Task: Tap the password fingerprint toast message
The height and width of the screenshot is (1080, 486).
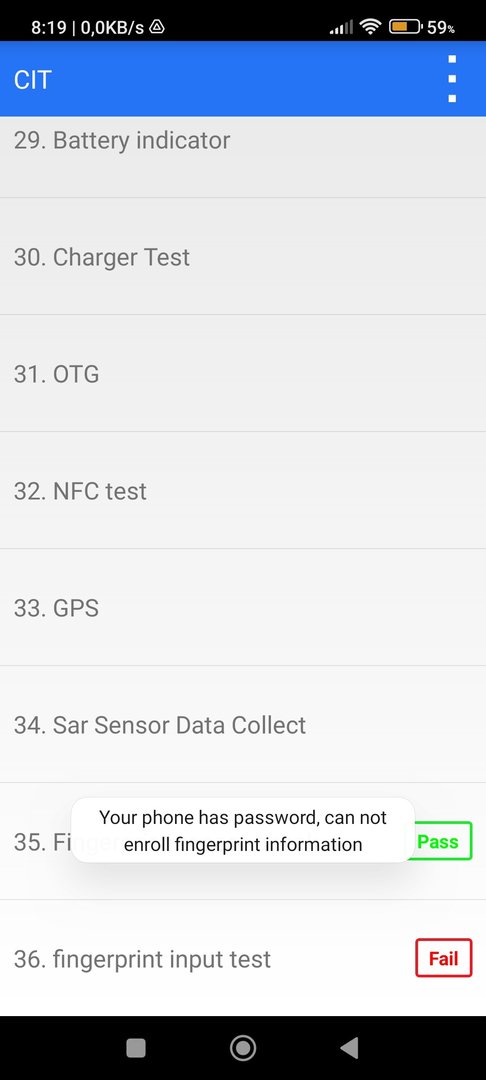Action: (x=243, y=831)
